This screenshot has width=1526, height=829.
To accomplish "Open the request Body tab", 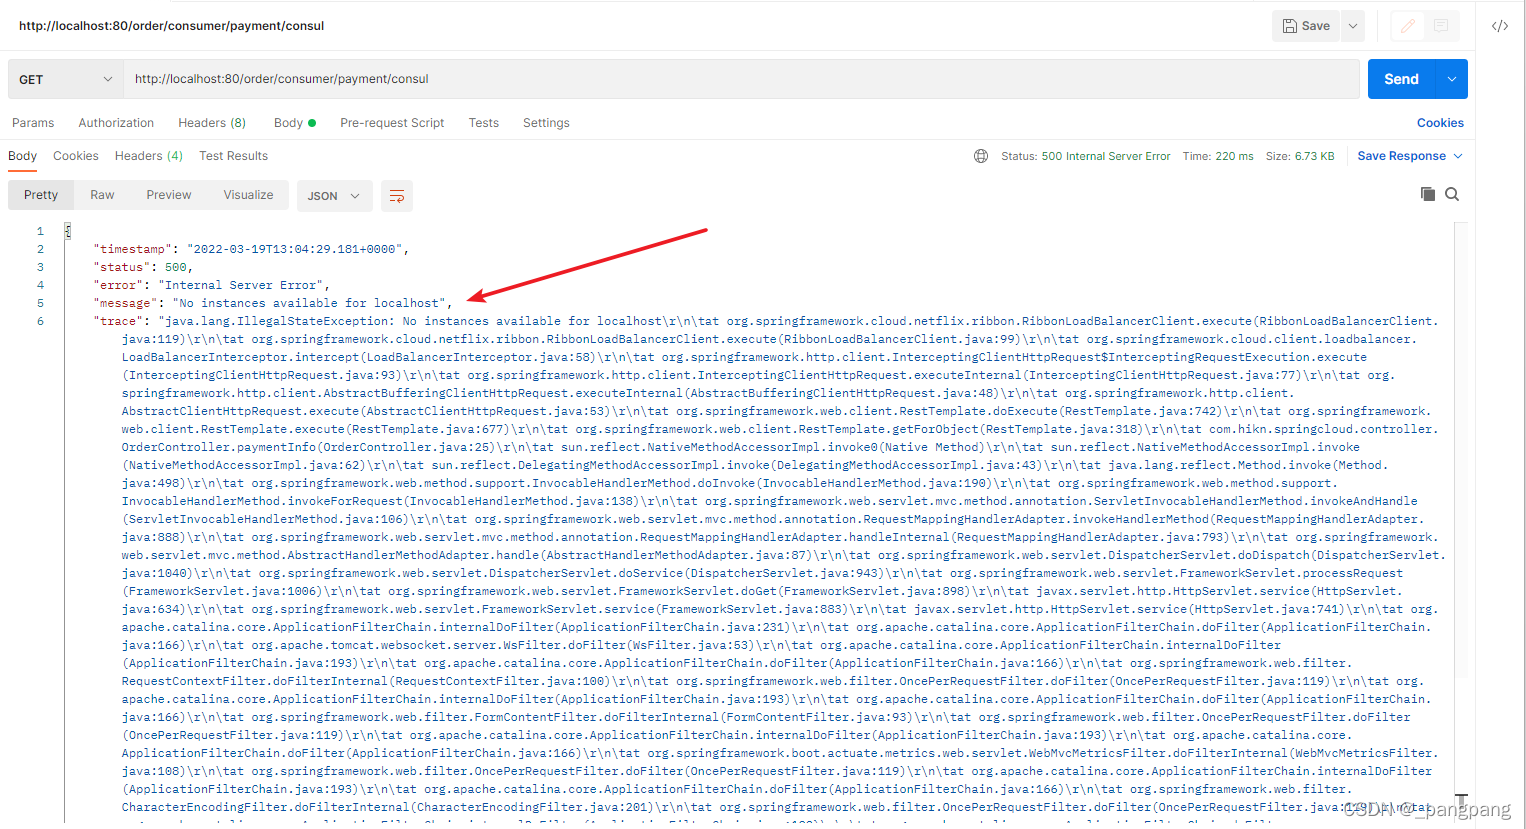I will tap(294, 123).
